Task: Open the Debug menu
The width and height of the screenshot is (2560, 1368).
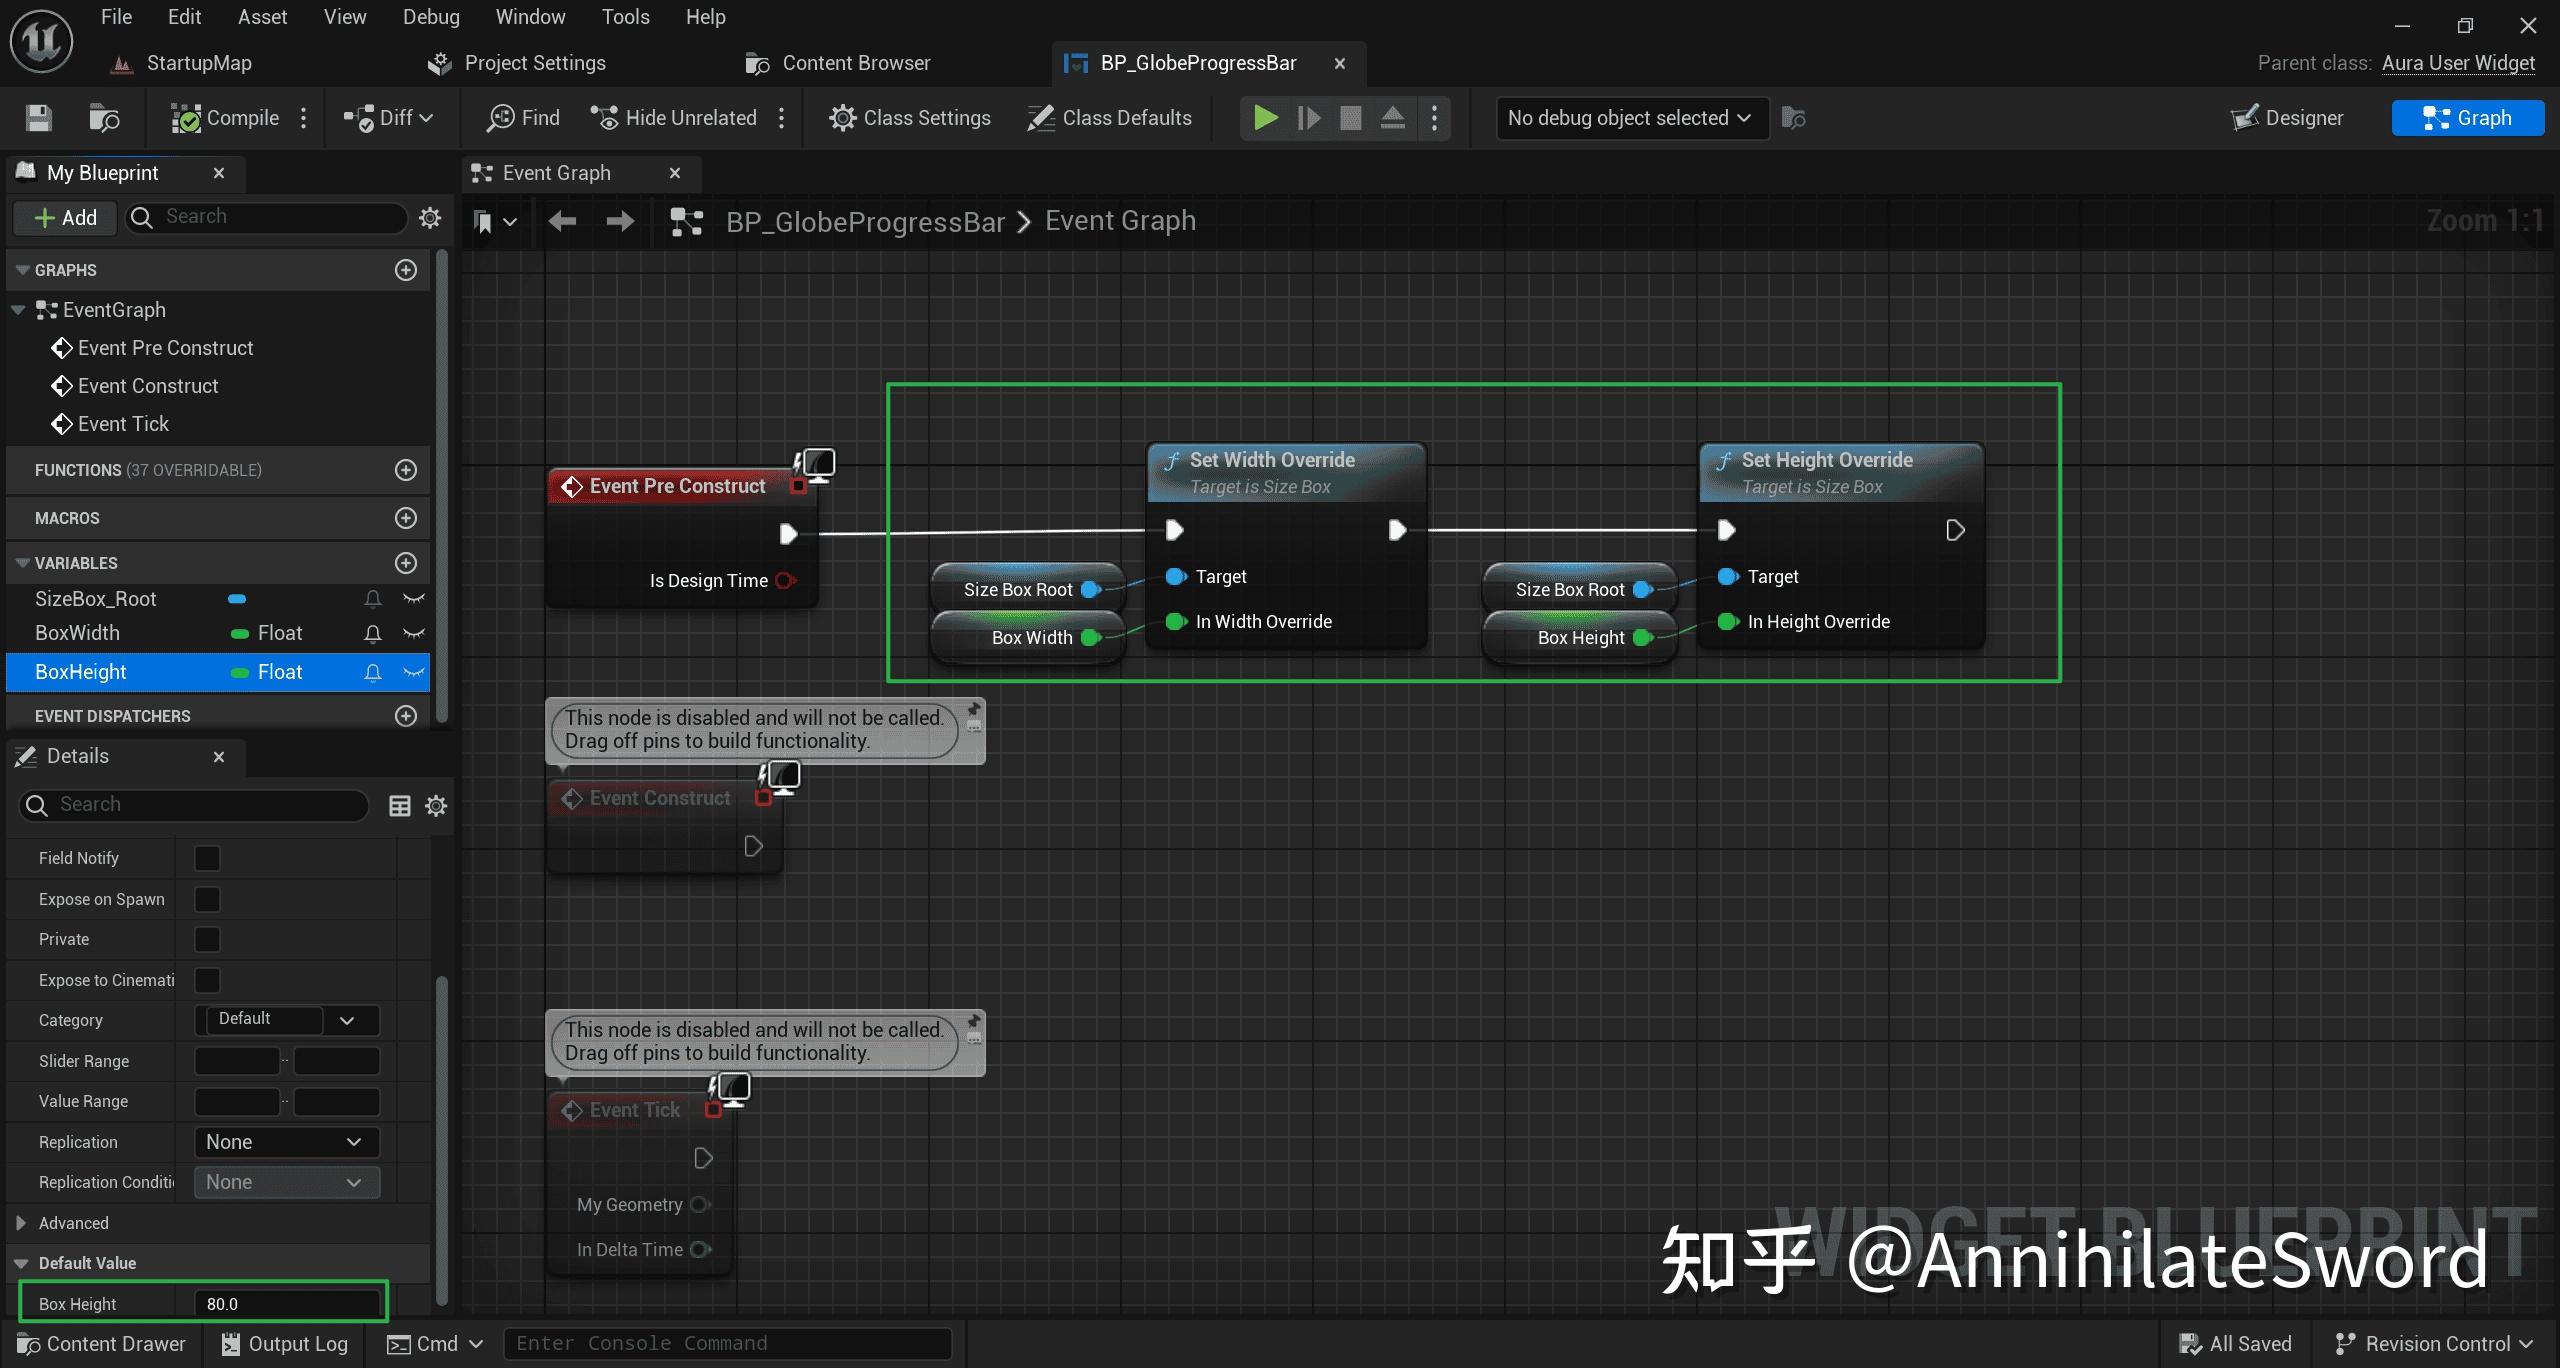Action: (430, 16)
